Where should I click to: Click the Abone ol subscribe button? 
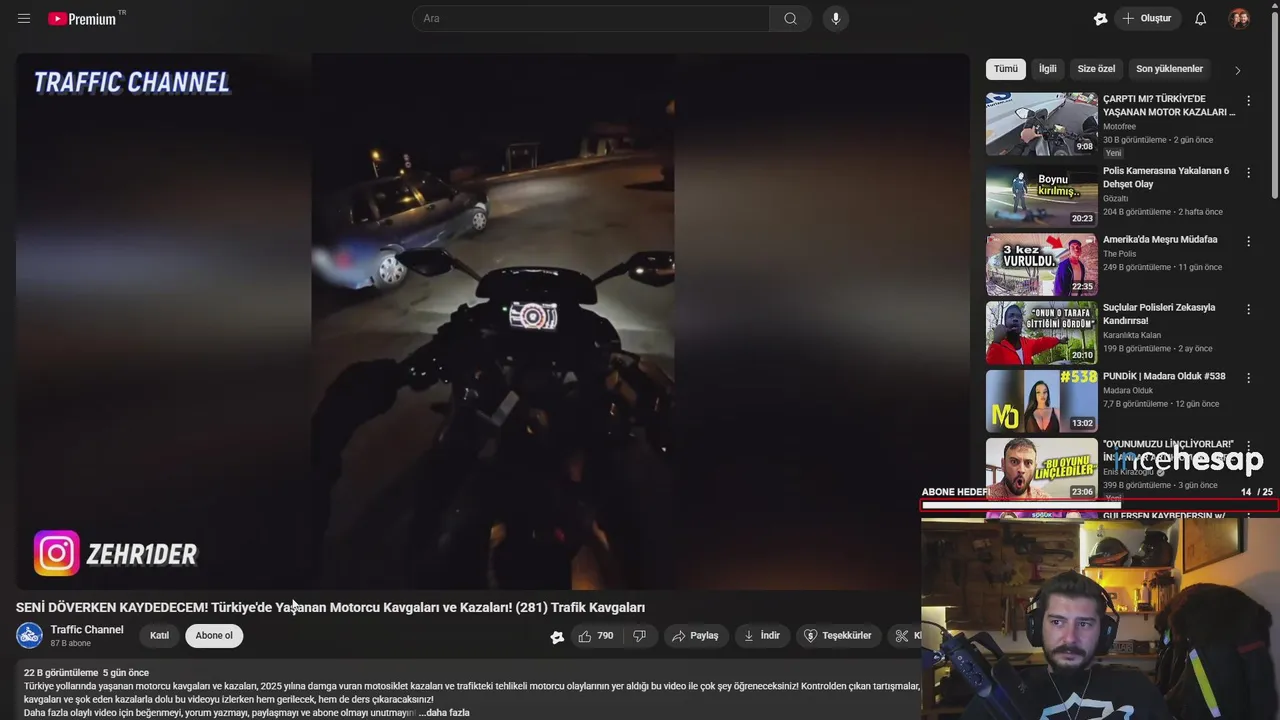point(214,636)
